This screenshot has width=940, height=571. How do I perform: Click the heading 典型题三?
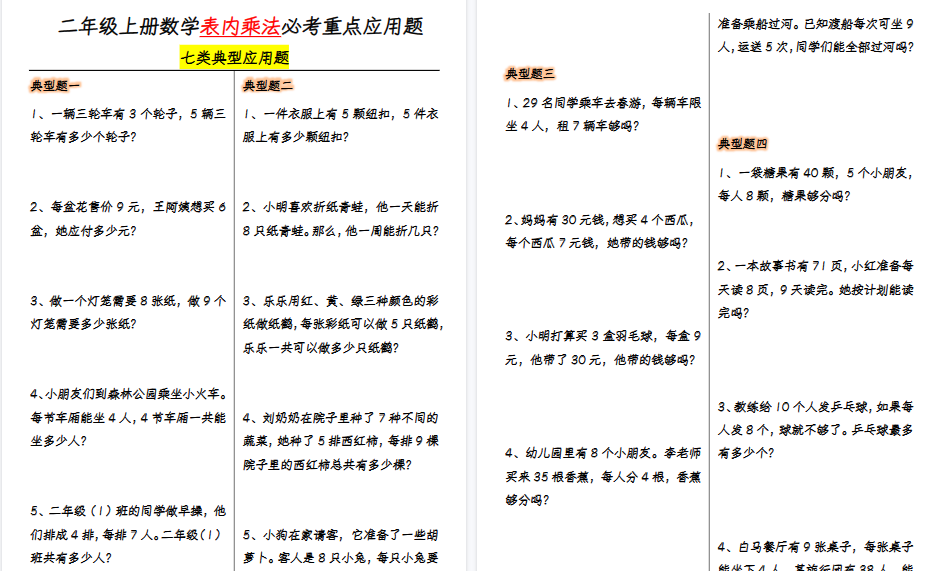tap(530, 73)
